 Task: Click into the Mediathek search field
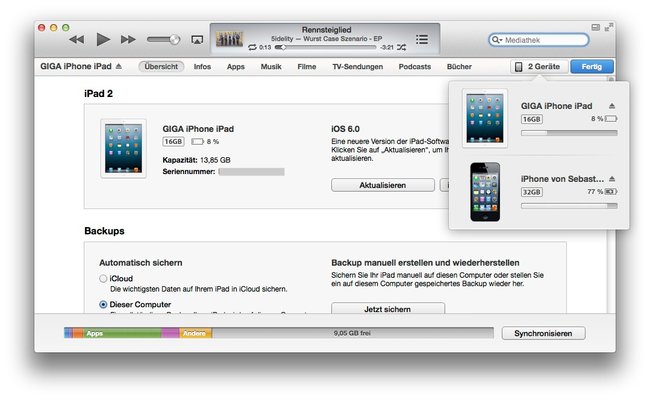coord(539,40)
